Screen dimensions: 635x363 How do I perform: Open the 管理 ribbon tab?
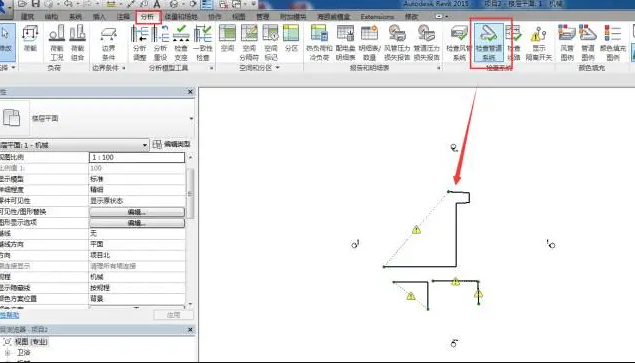pos(263,17)
